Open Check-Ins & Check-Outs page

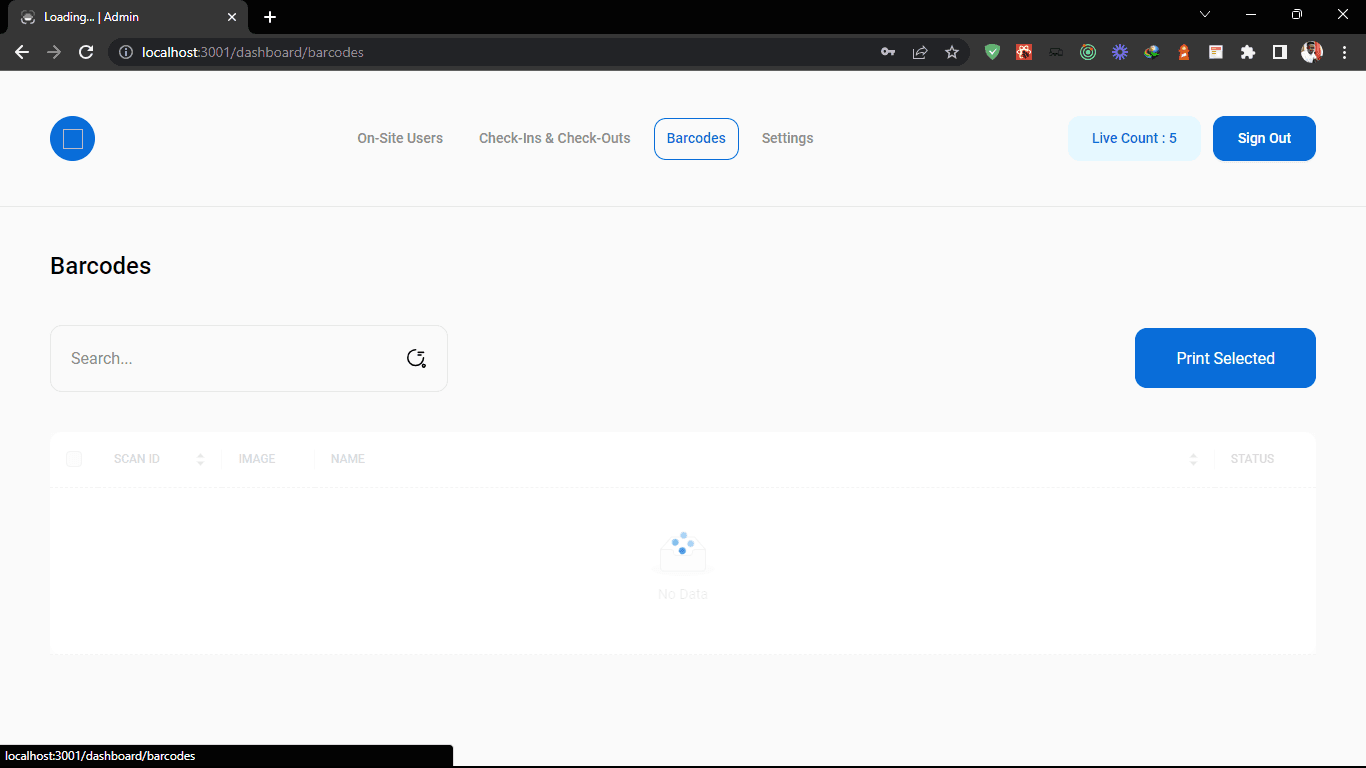(555, 138)
